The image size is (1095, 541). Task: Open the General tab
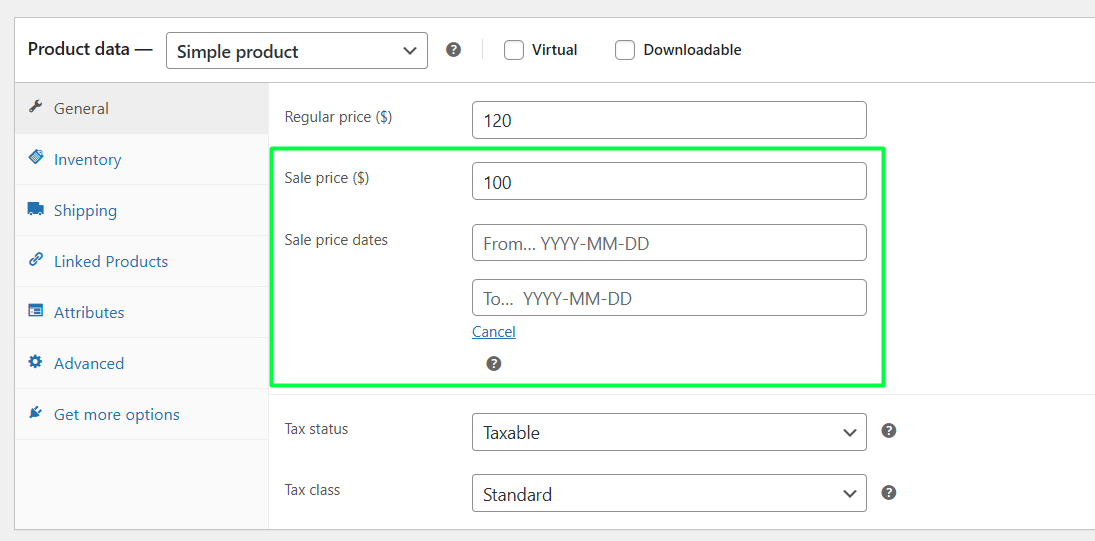pos(142,108)
